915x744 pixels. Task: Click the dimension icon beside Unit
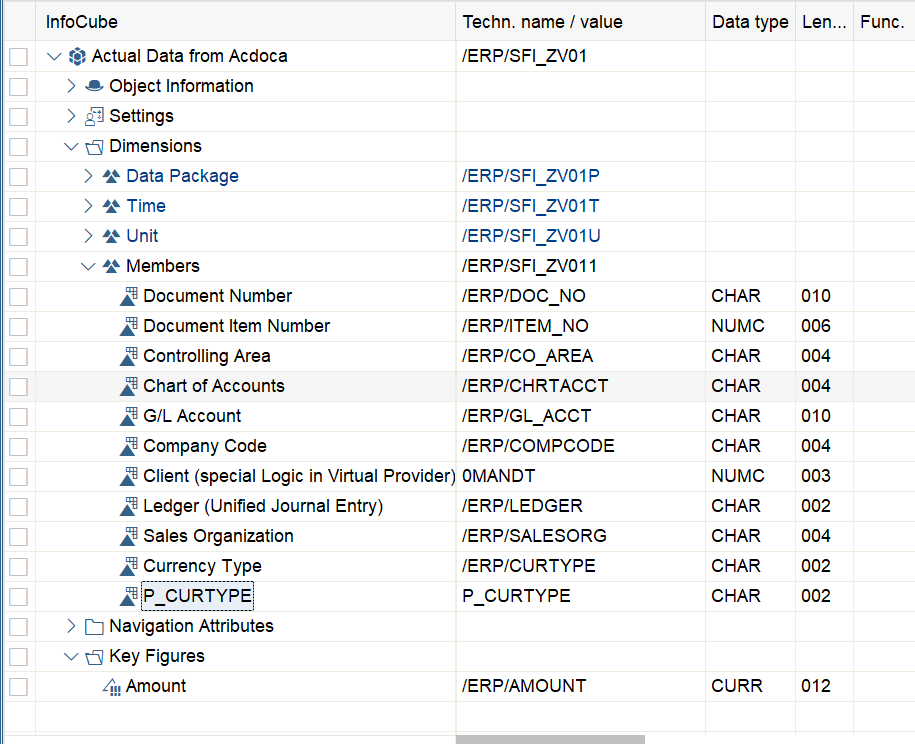111,236
